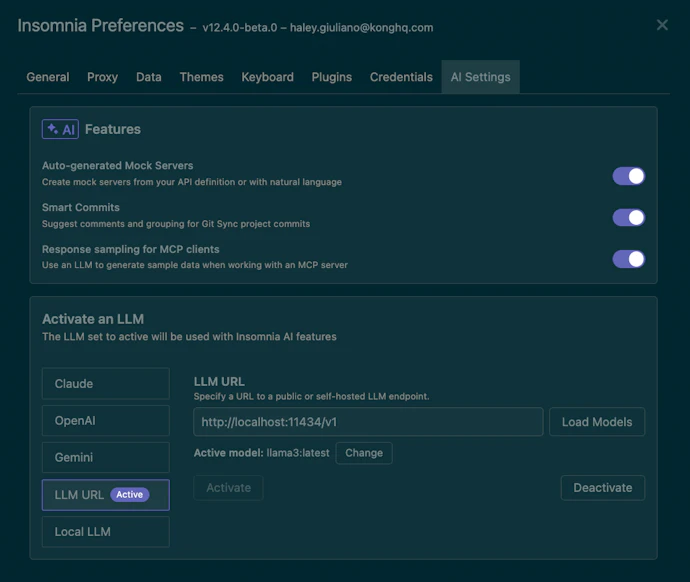The image size is (690, 582).
Task: Pick the Gemini provider option
Action: [x=106, y=458]
